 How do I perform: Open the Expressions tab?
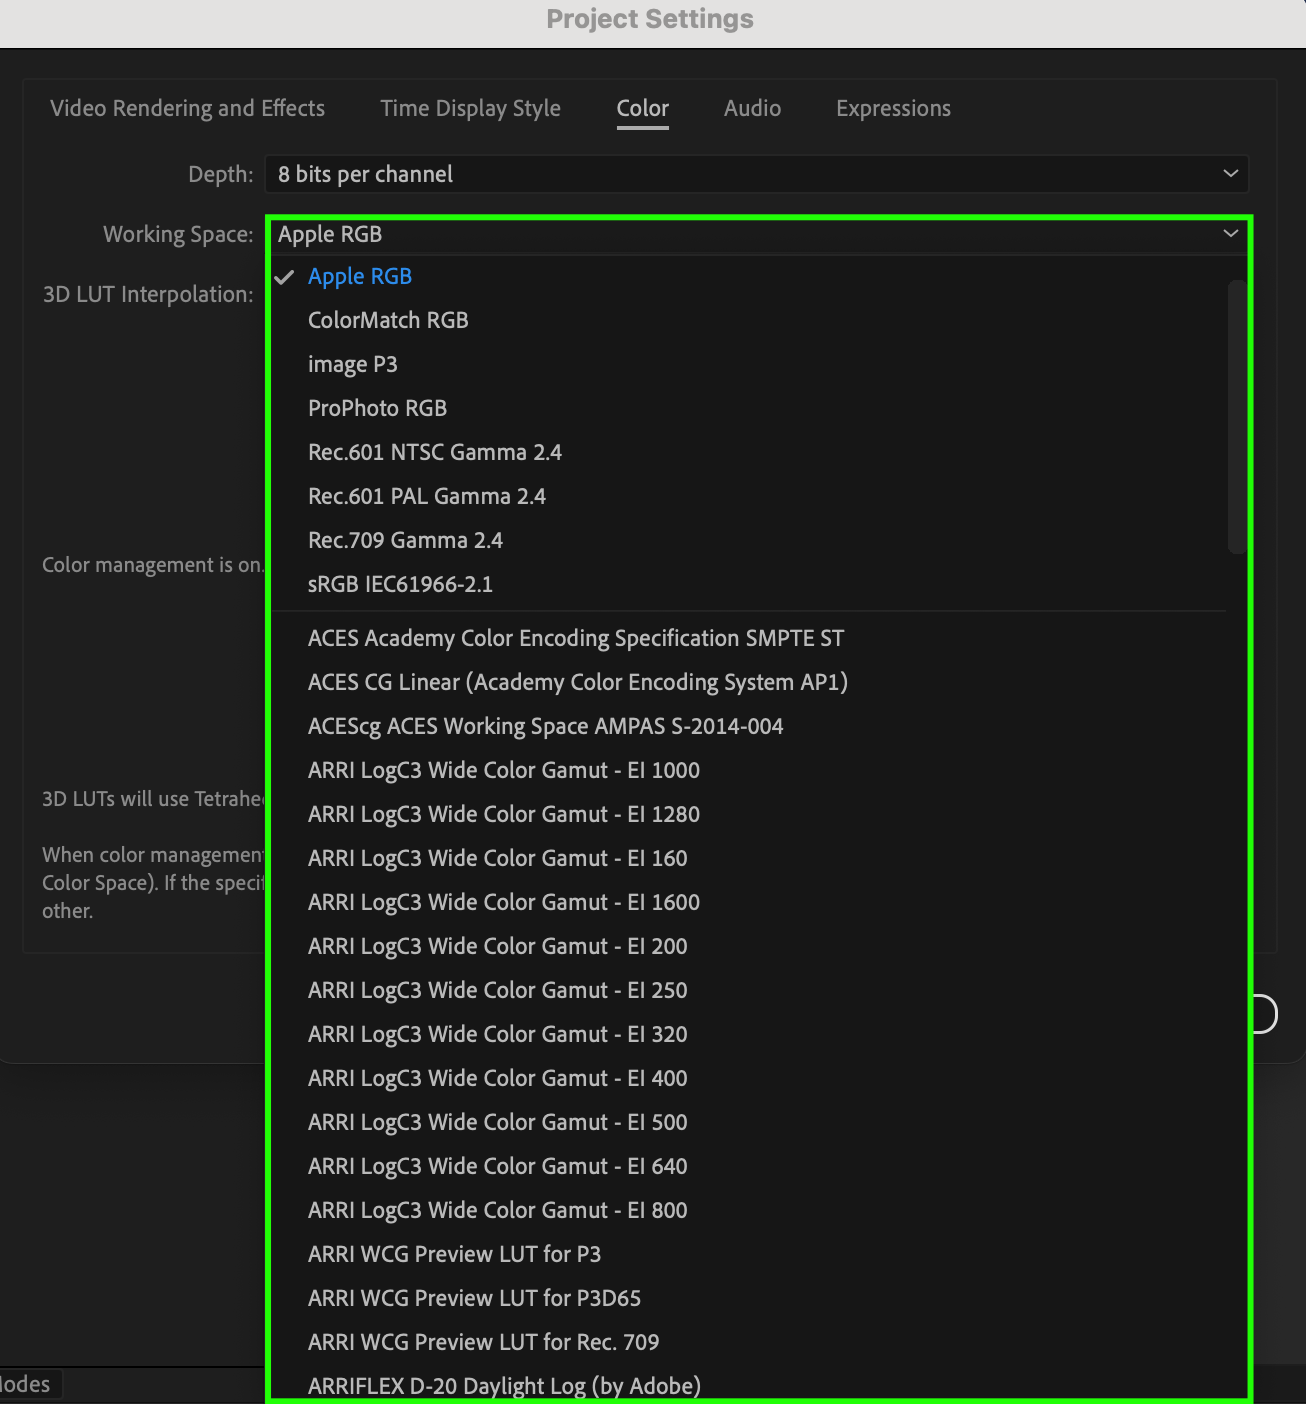point(893,108)
